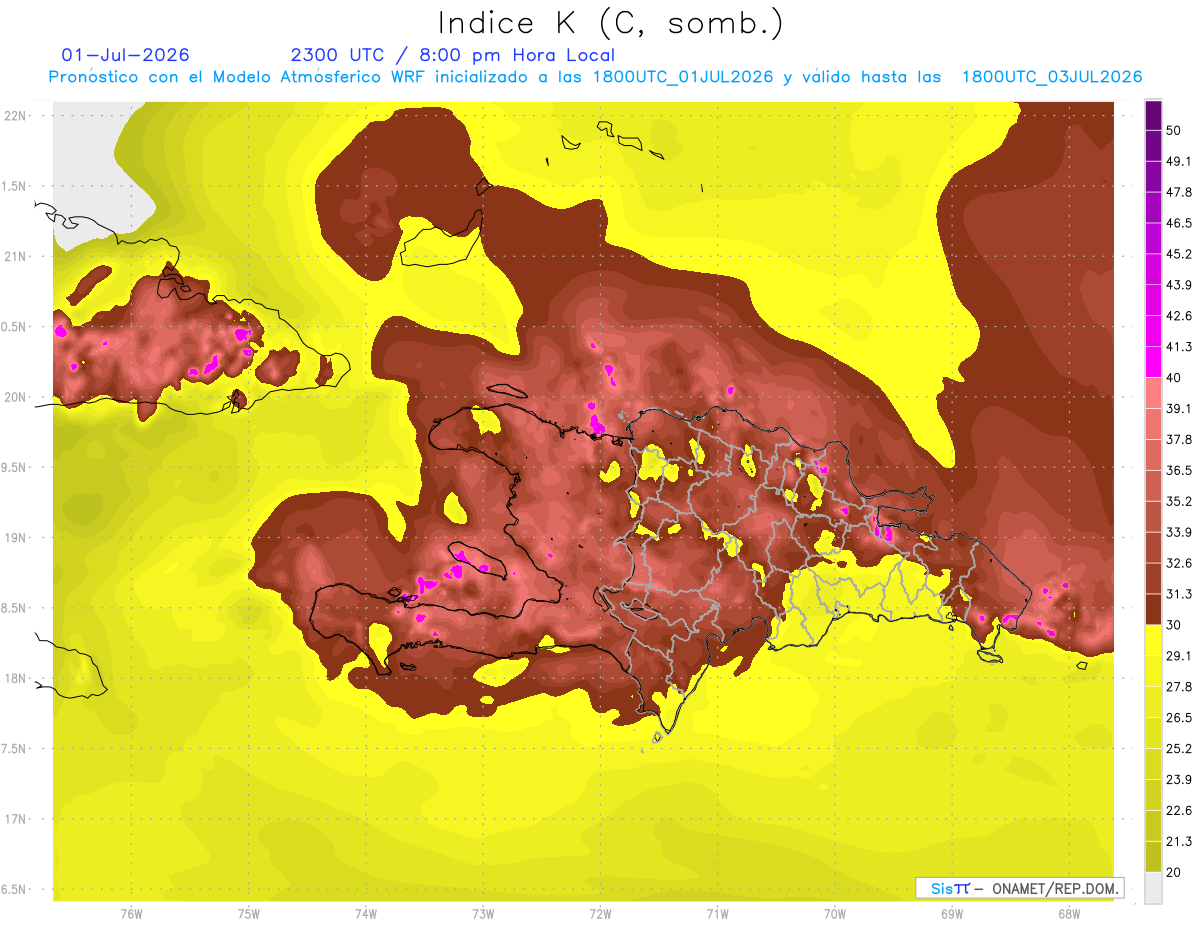Click the longitude label "75W"
The width and height of the screenshot is (1200, 927).
click(248, 913)
